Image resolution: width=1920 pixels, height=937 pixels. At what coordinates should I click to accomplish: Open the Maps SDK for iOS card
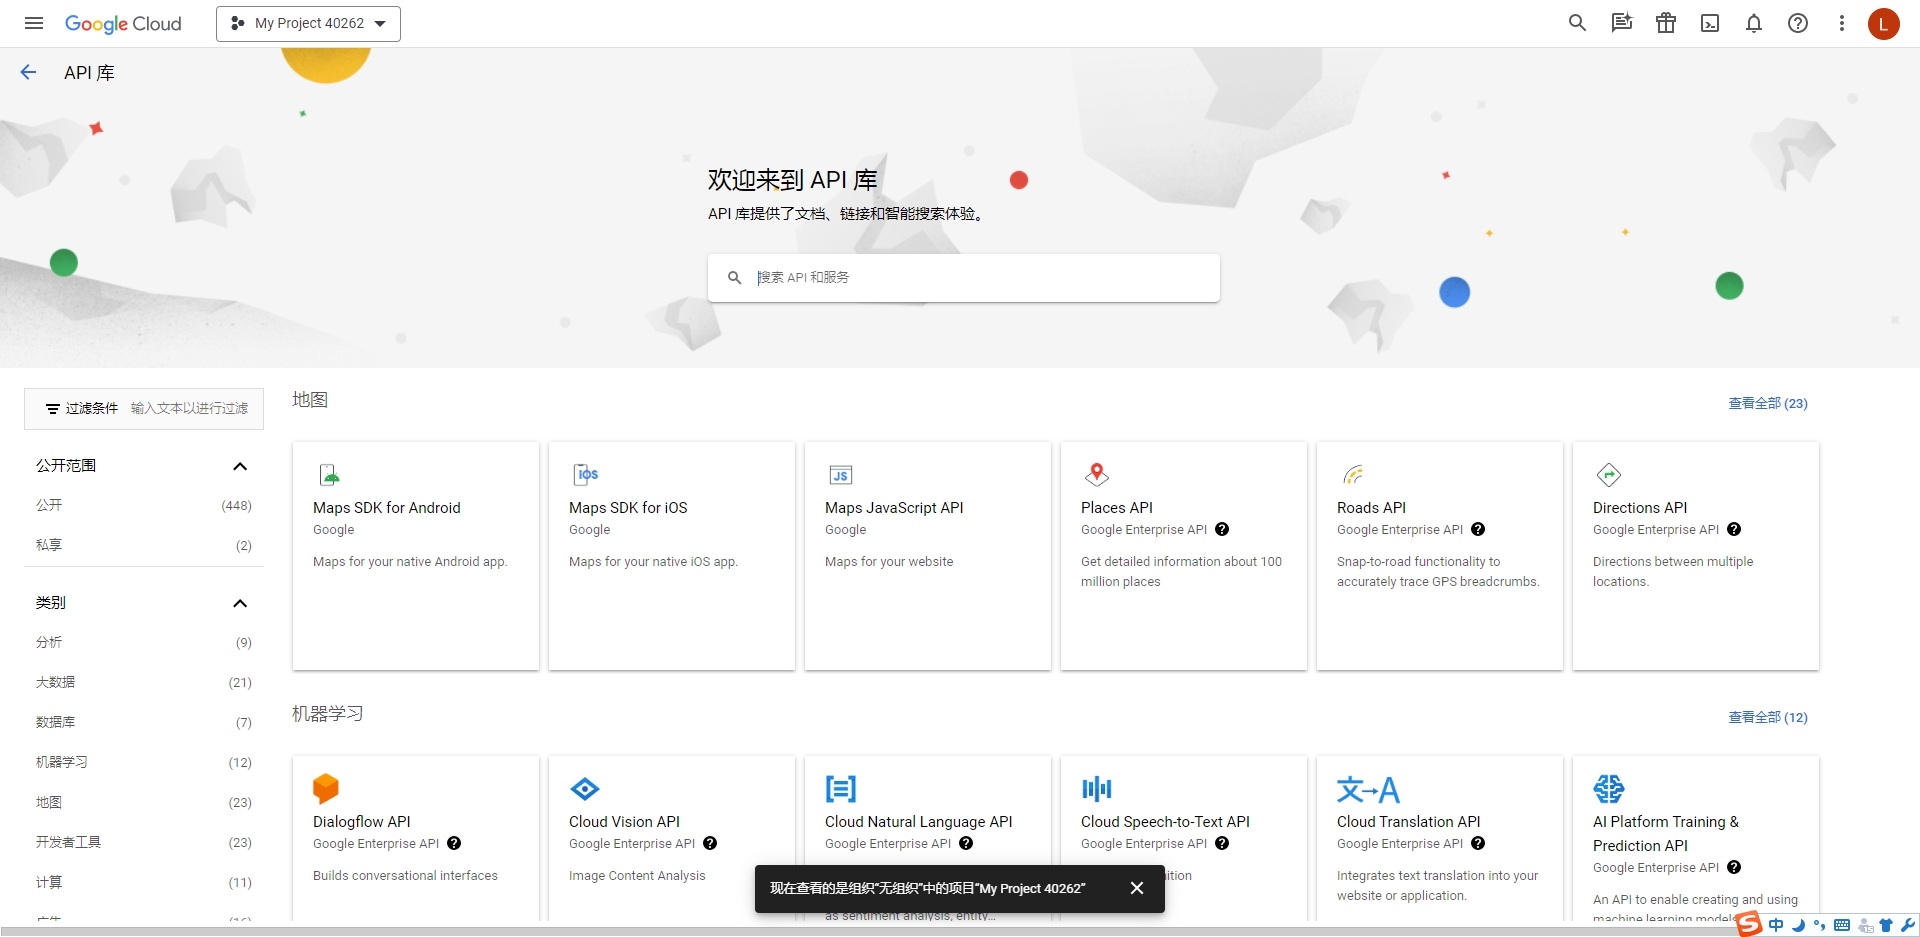(672, 556)
